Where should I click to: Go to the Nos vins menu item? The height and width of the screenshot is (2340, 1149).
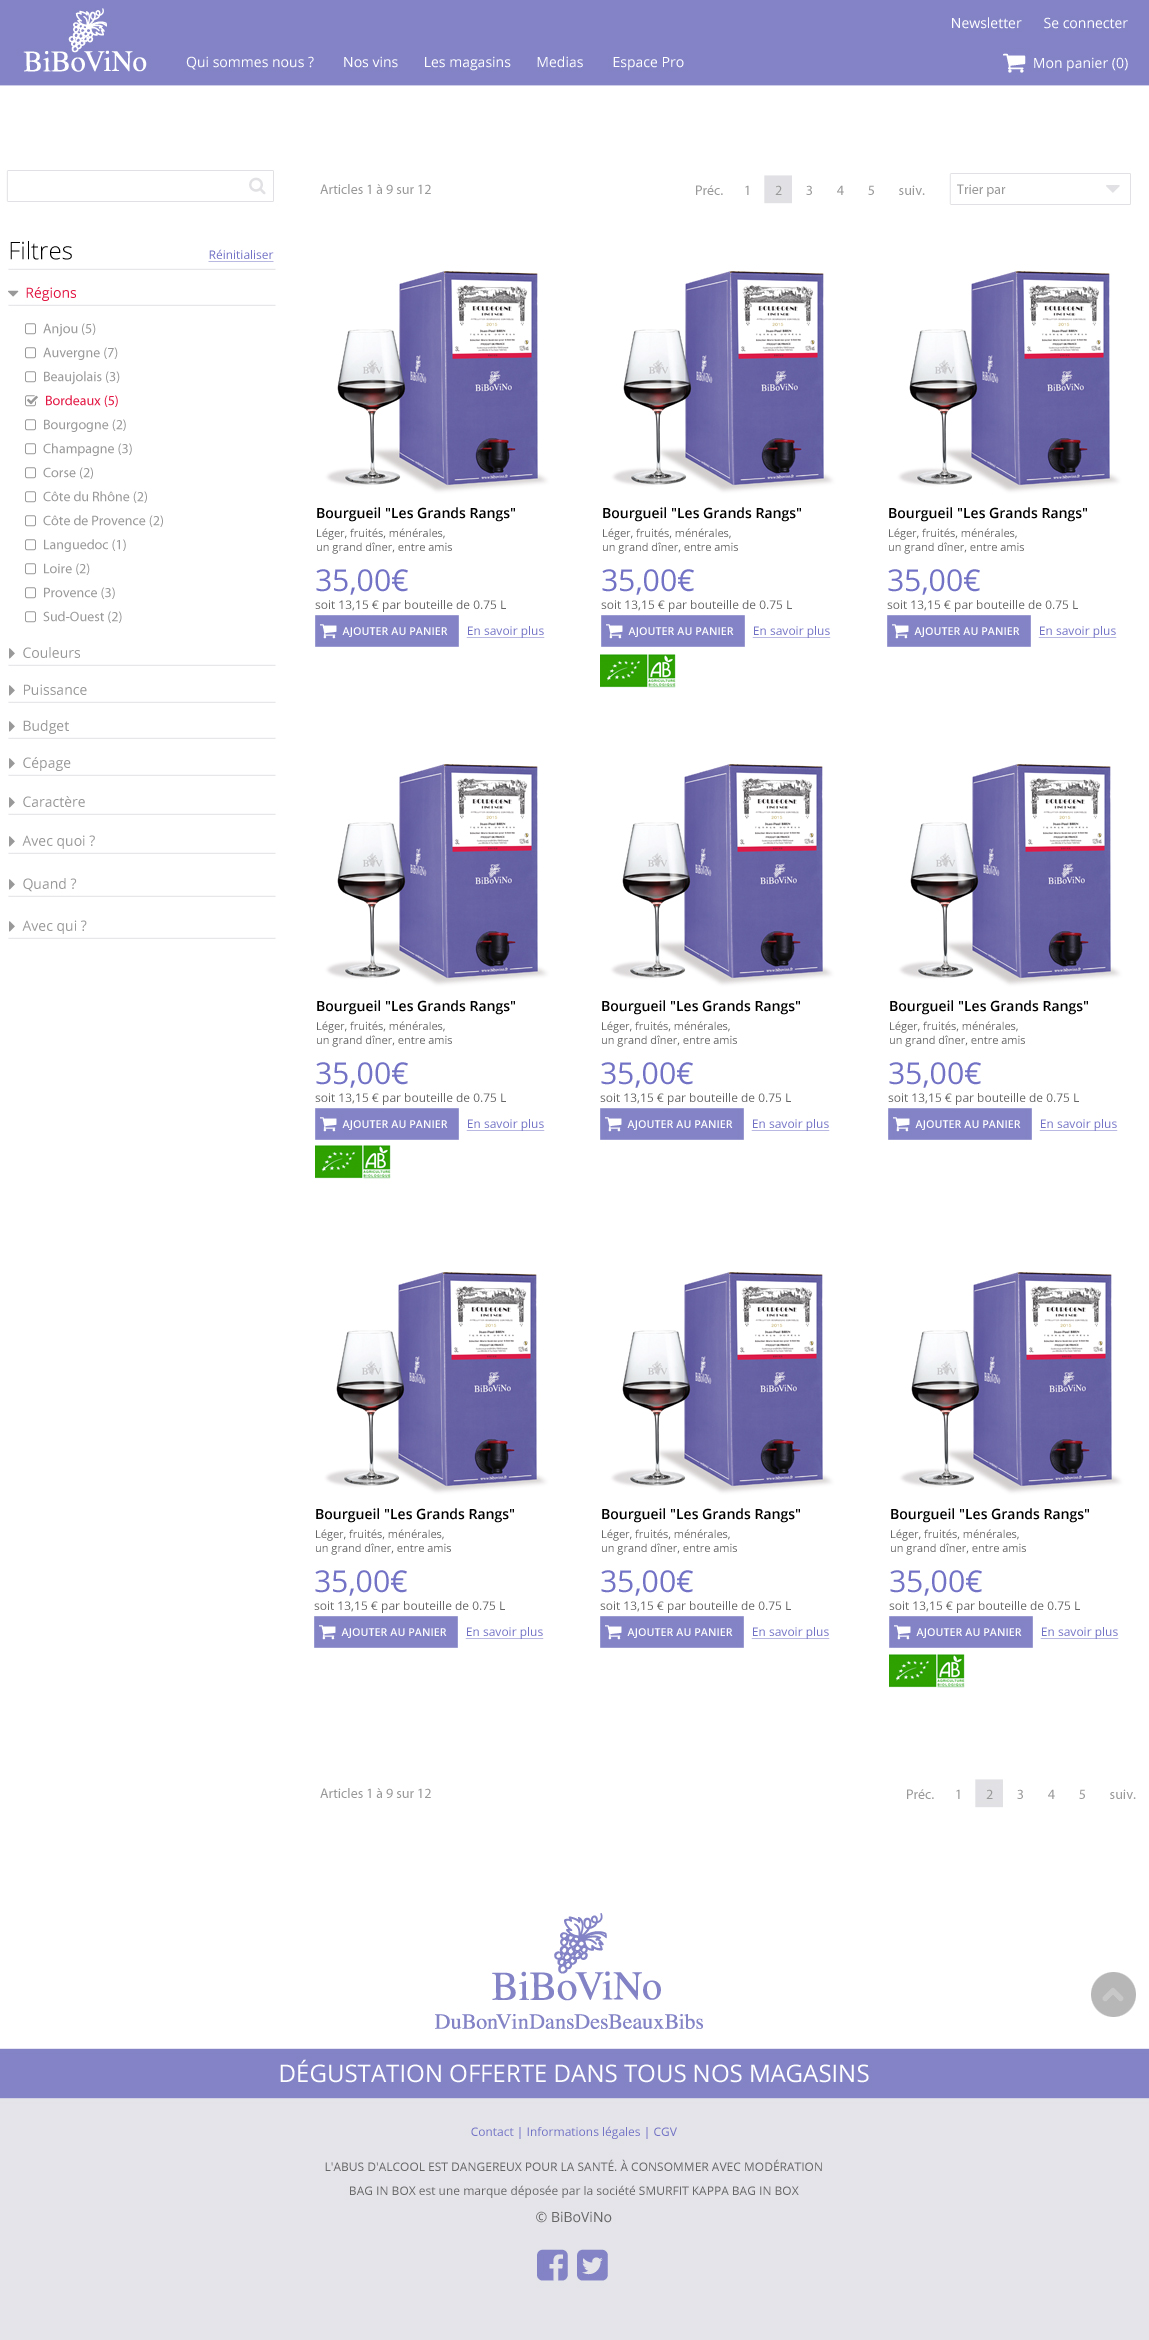click(x=370, y=62)
